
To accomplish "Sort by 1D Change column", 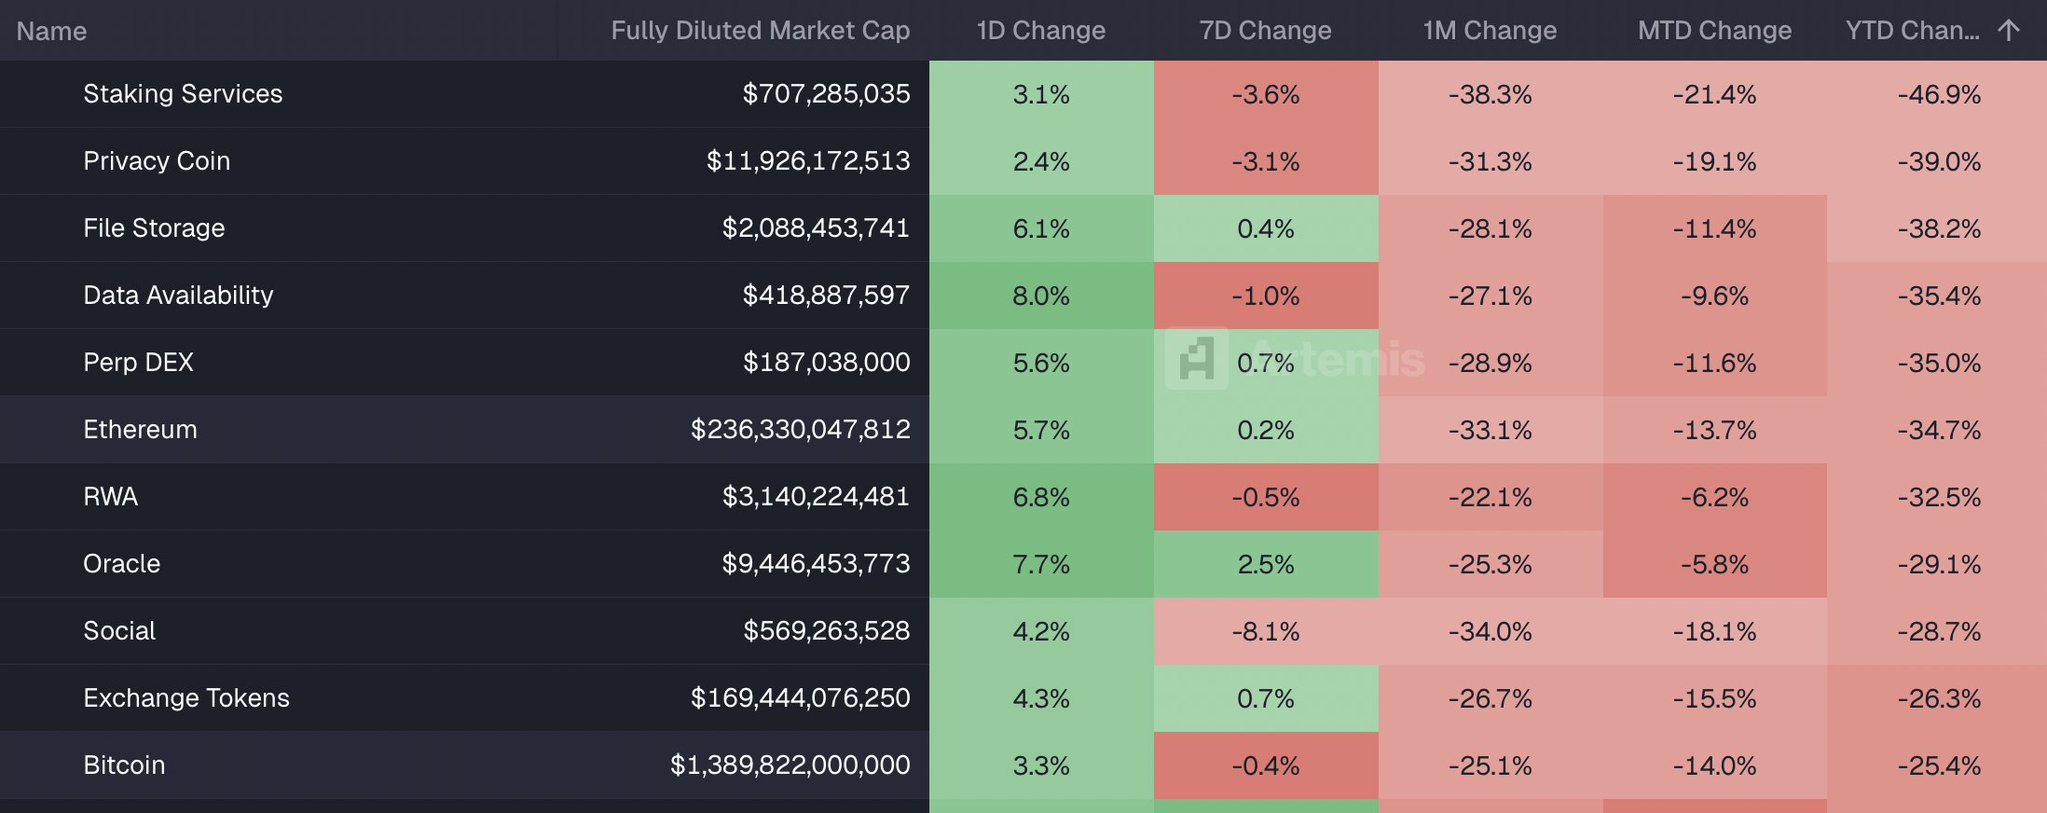I will (1041, 30).
